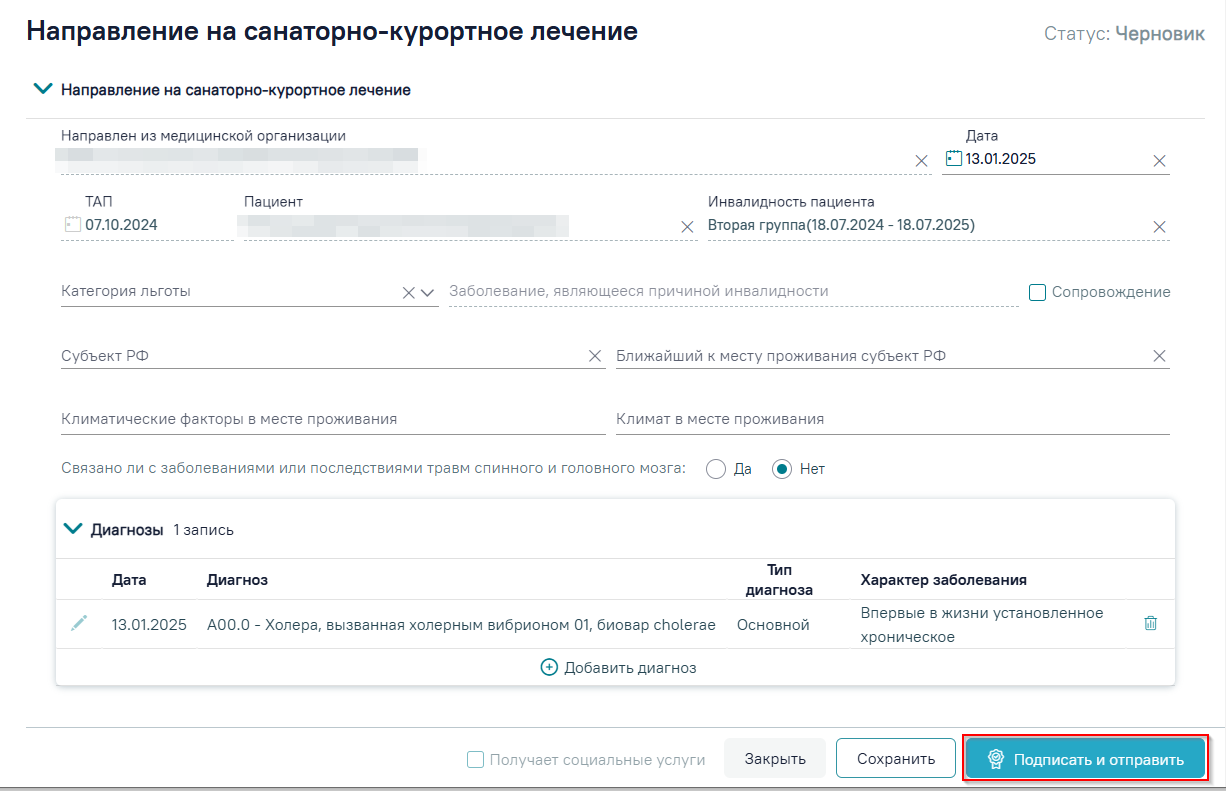This screenshot has width=1226, height=791.
Task: Click the Сохранить button
Action: [896, 759]
